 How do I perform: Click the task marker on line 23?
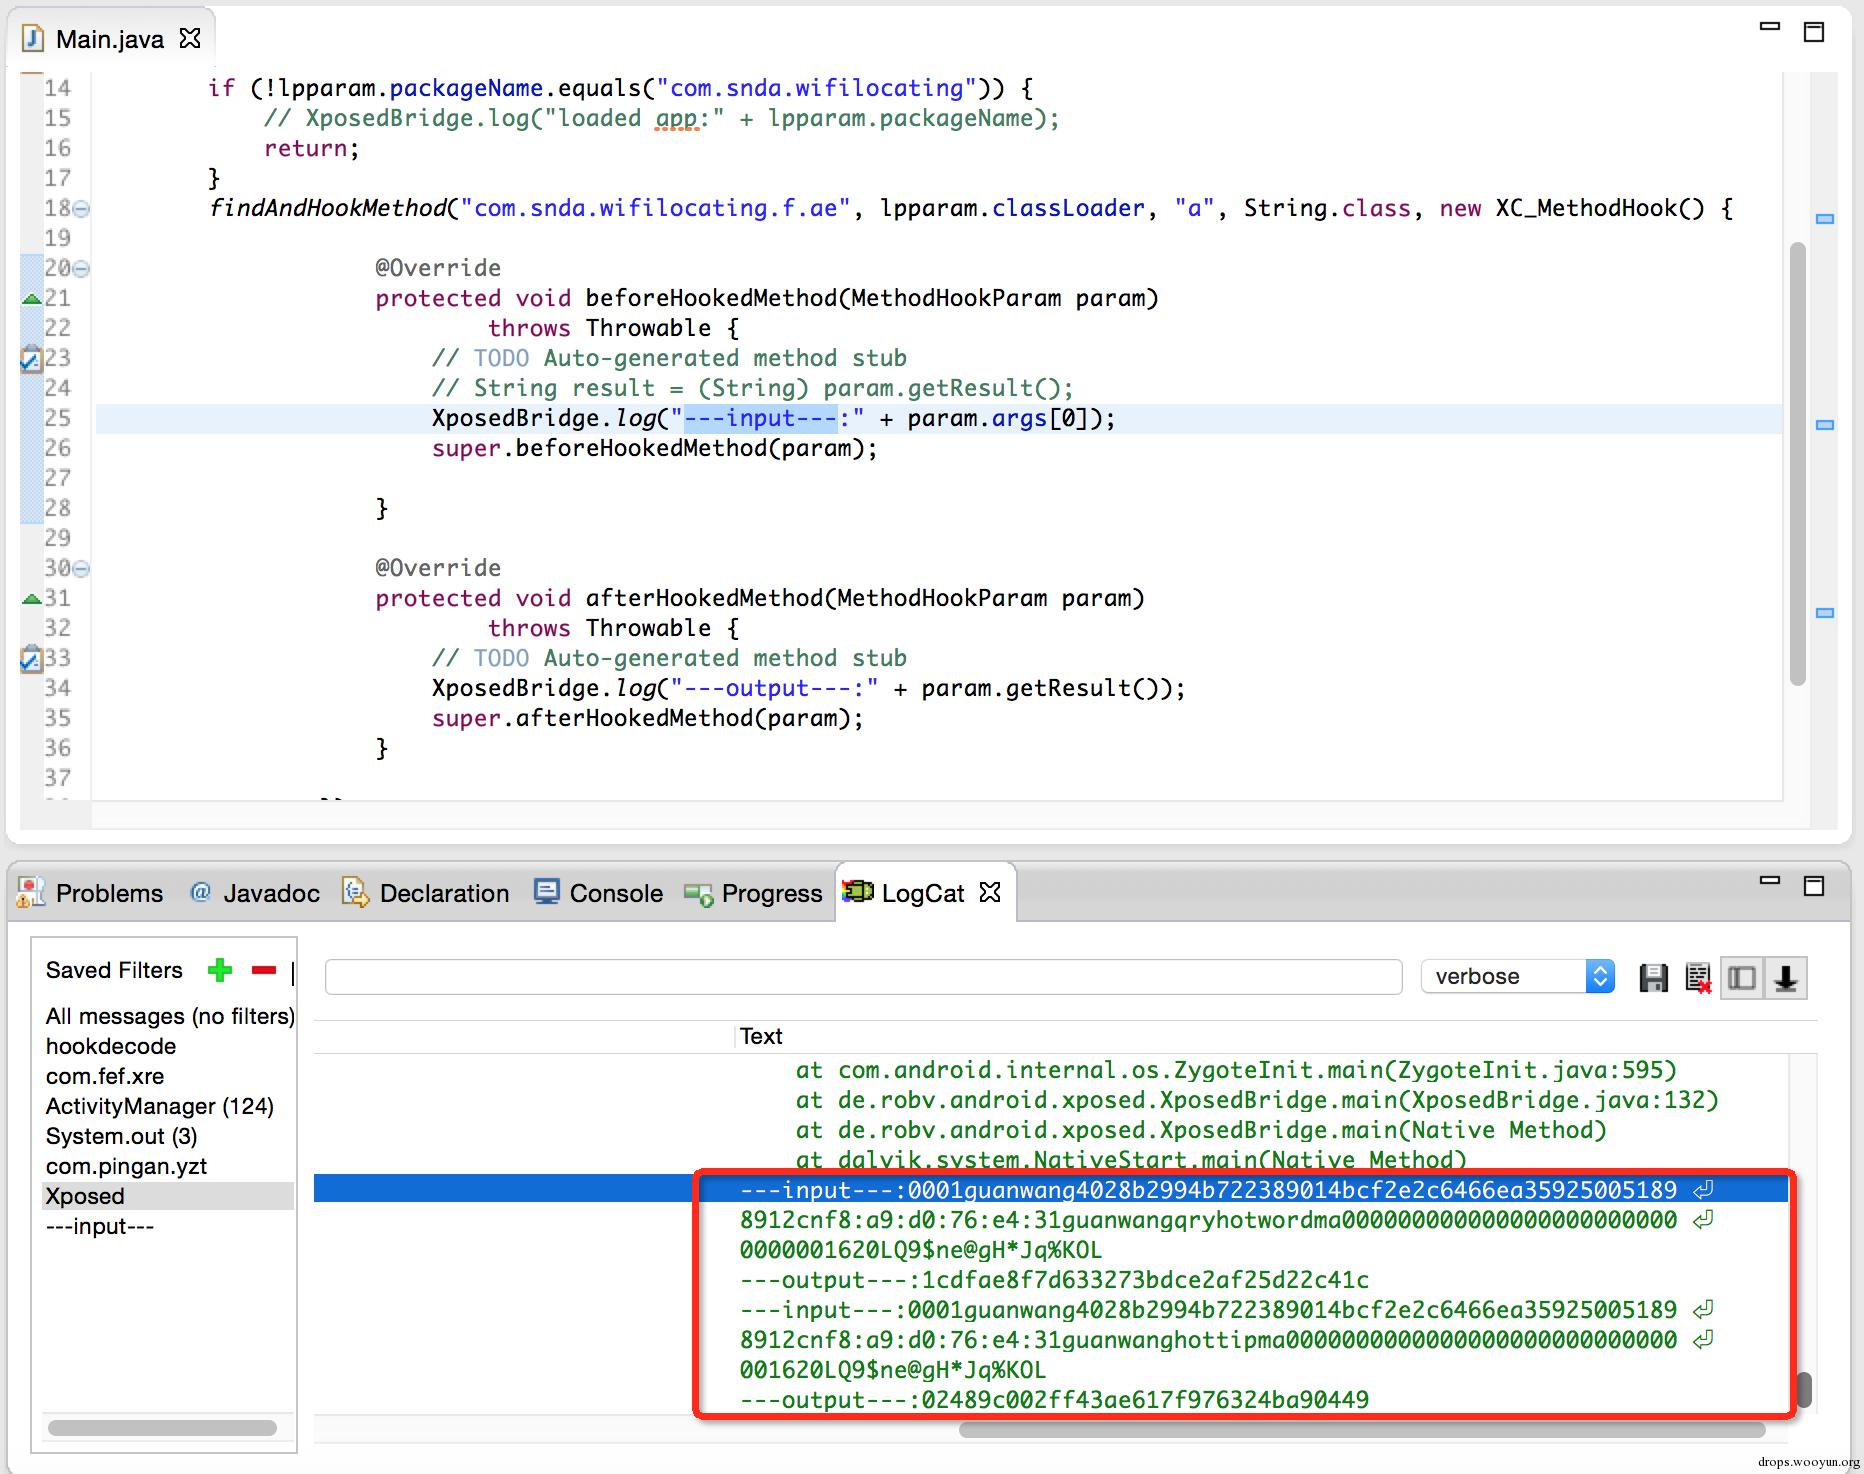coord(31,358)
